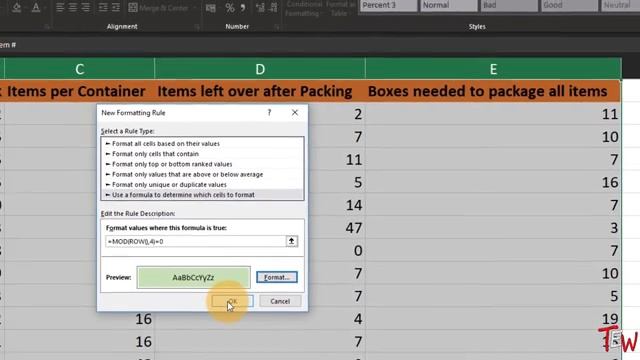This screenshot has width=640, height=360.
Task: Select column C header
Action: tap(80, 69)
